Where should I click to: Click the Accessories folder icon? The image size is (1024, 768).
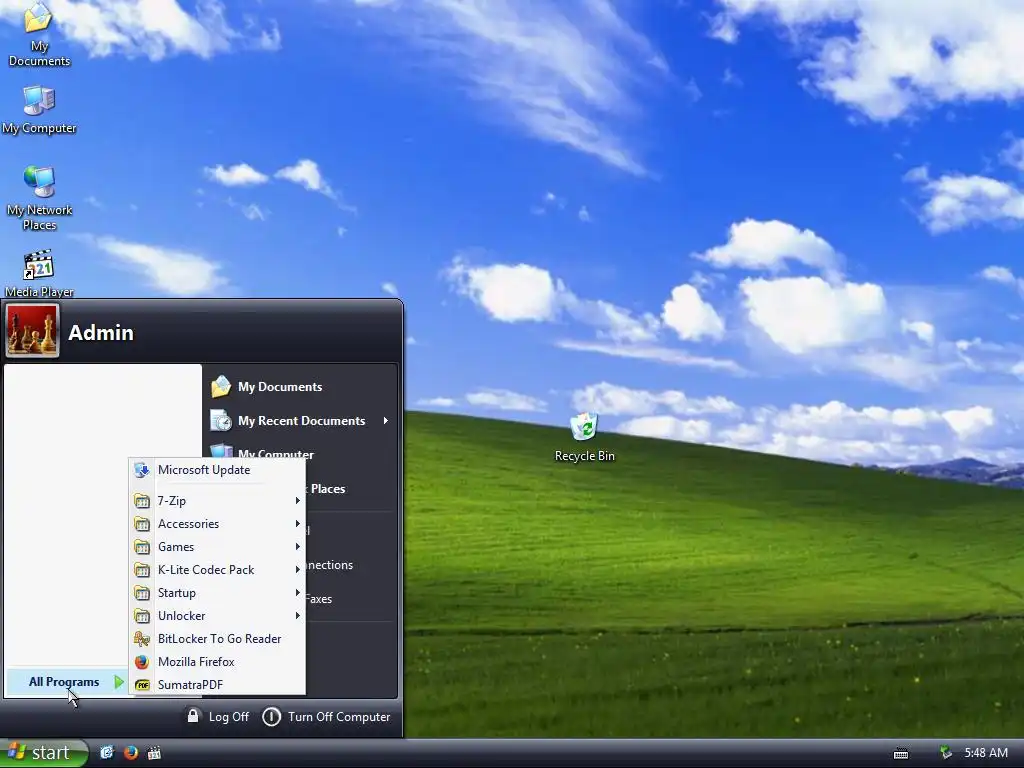[142, 524]
